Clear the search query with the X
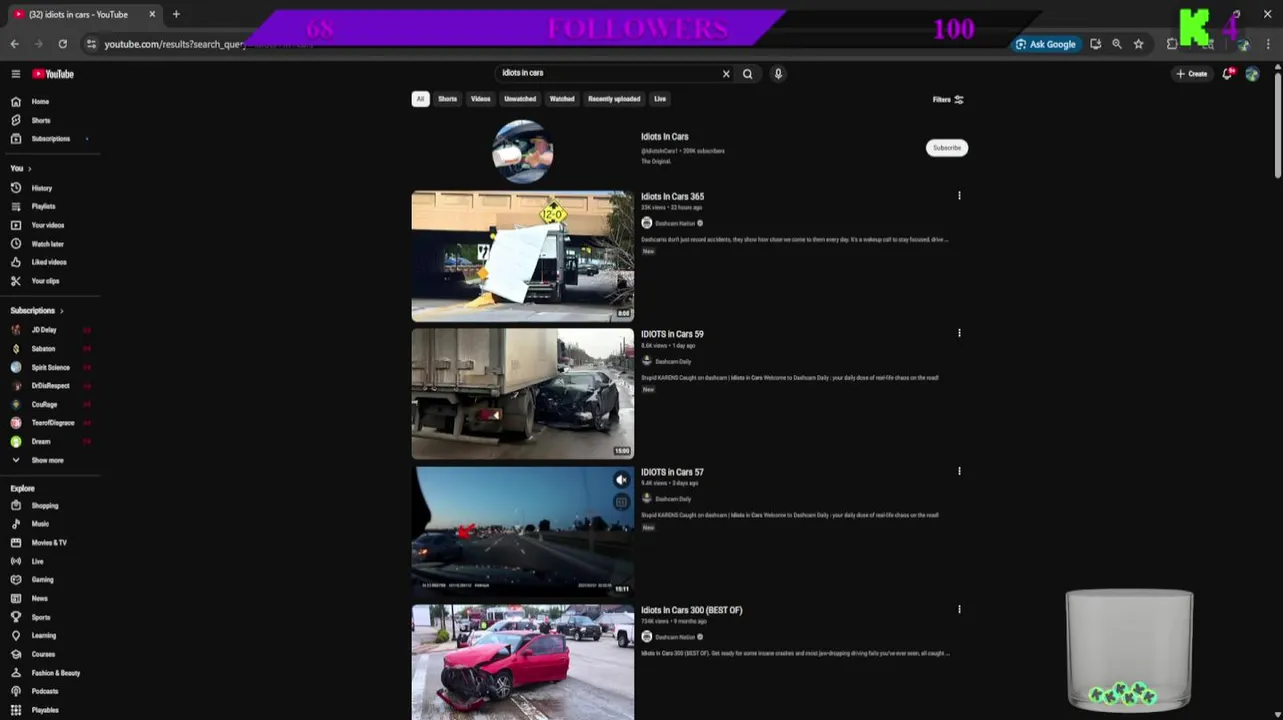 pyautogui.click(x=726, y=74)
